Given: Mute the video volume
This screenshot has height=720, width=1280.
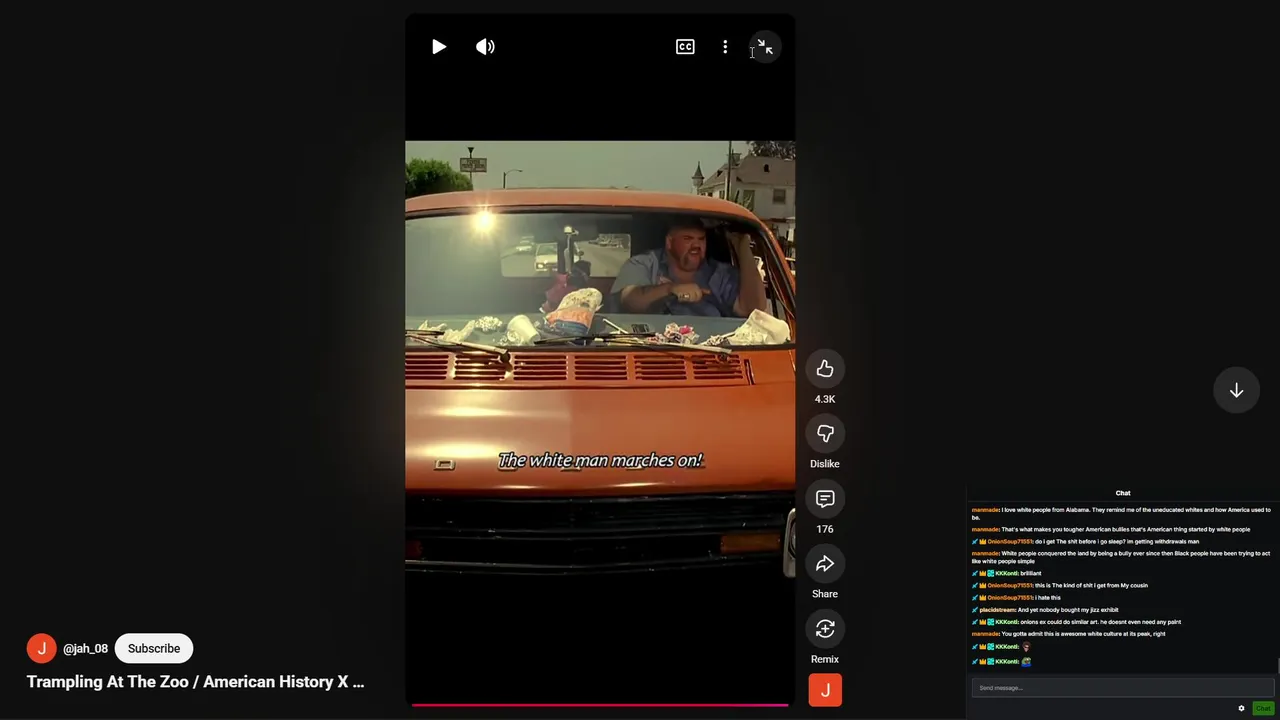Looking at the screenshot, I should pyautogui.click(x=485, y=47).
